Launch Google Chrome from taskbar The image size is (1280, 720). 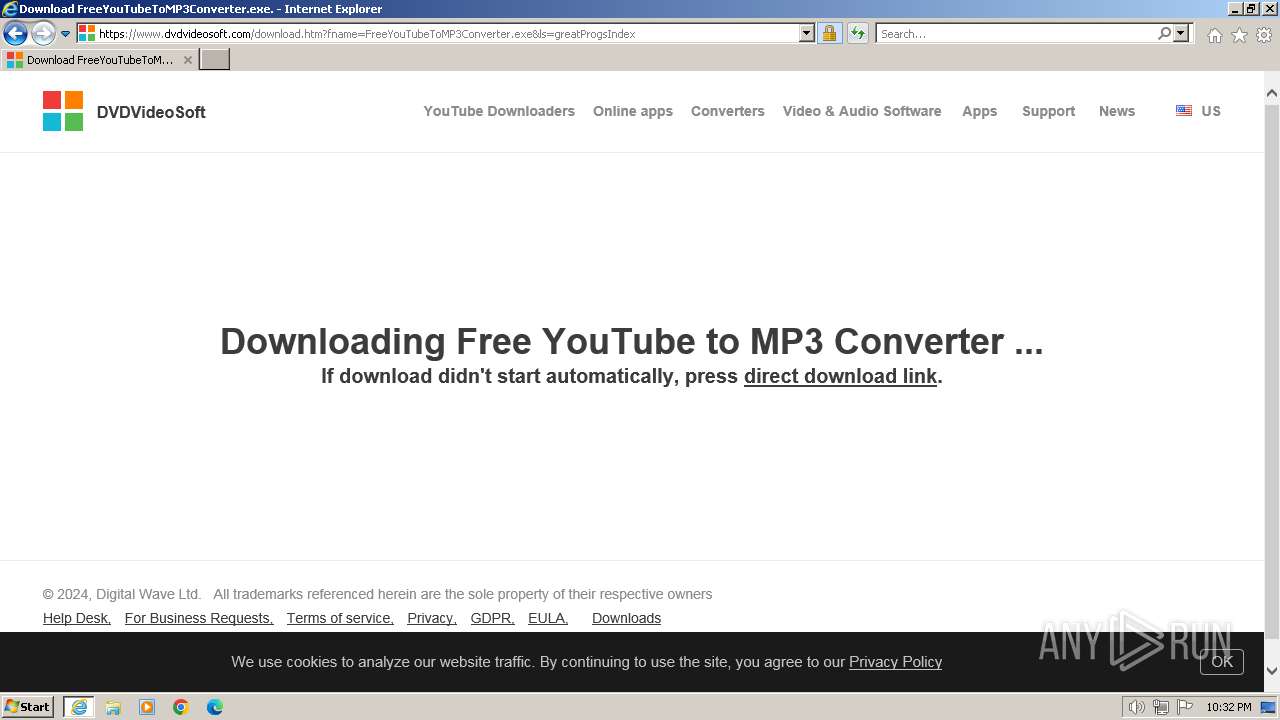point(181,707)
